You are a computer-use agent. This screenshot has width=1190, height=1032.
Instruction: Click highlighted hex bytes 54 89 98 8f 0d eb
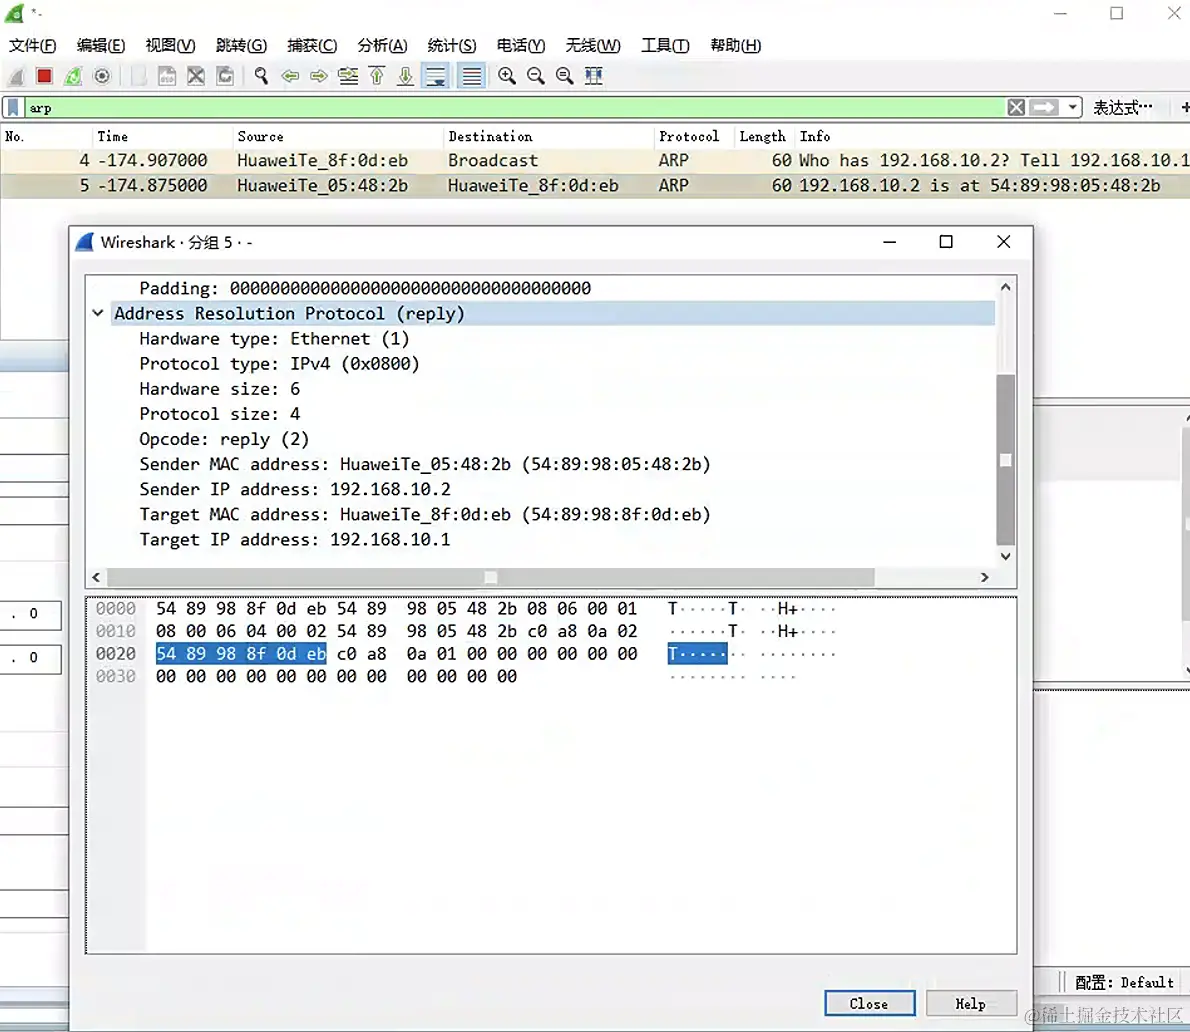[x=241, y=654]
